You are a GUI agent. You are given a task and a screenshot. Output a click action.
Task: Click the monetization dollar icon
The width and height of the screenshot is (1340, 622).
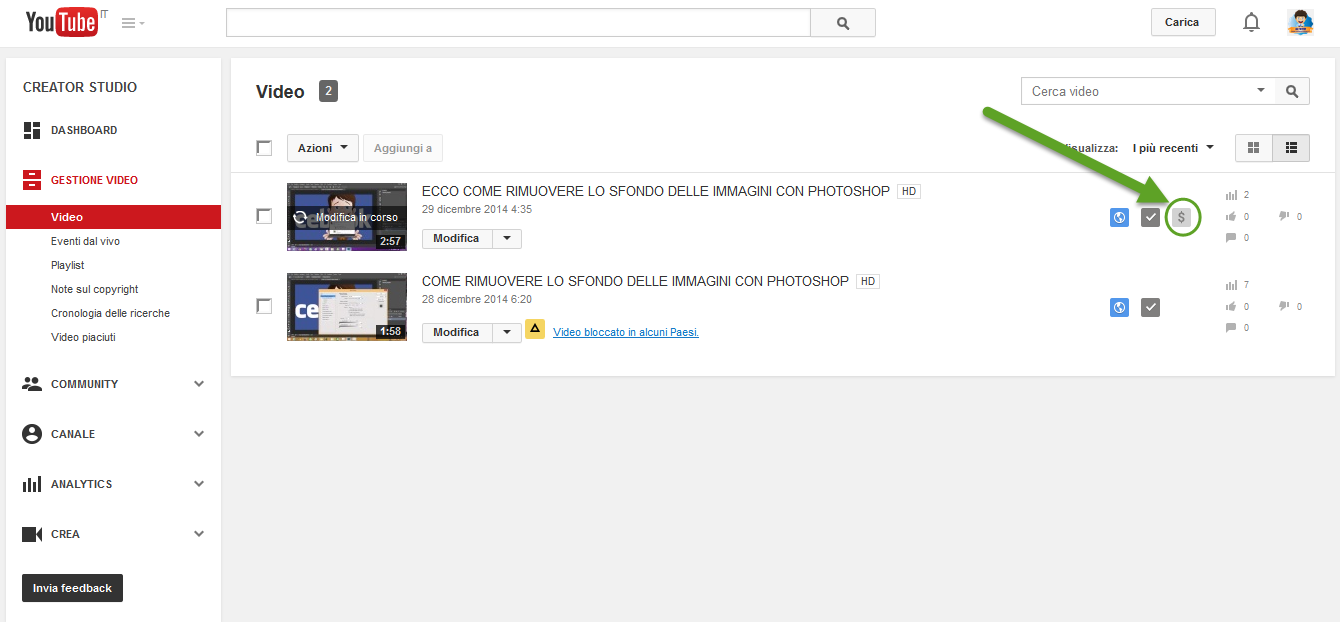pos(1181,217)
